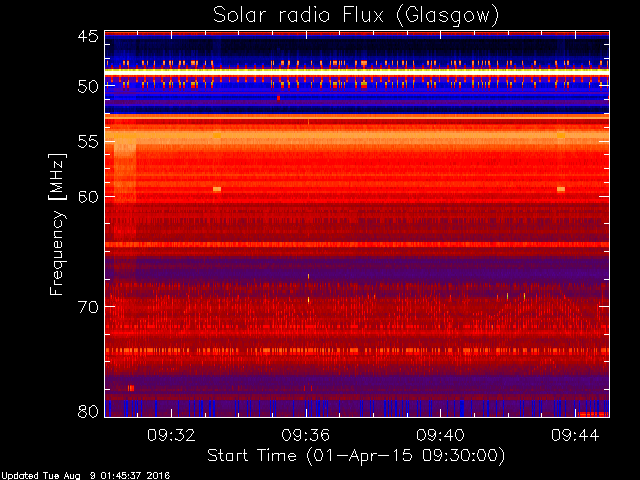This screenshot has width=640, height=480.
Task: Click the 60 frequency tick label
Action: click(88, 197)
